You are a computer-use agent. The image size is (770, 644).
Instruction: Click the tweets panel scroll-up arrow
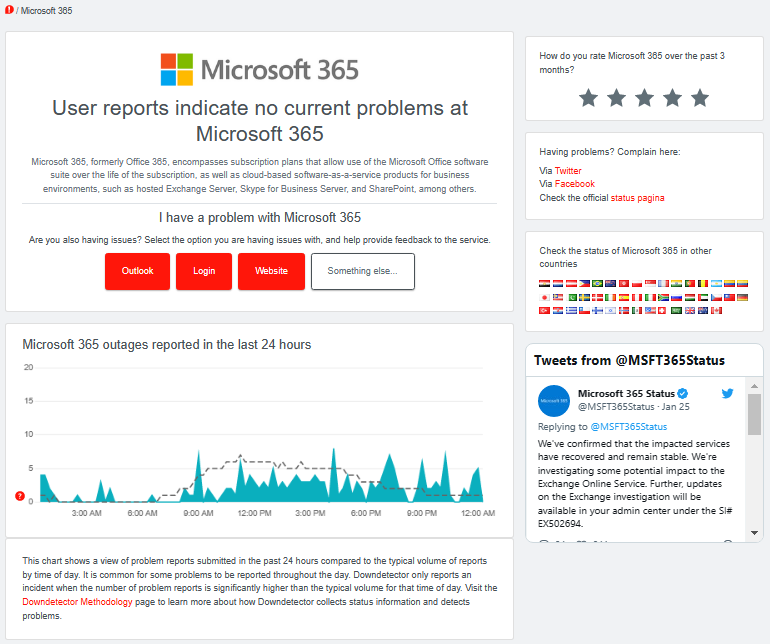[x=754, y=386]
